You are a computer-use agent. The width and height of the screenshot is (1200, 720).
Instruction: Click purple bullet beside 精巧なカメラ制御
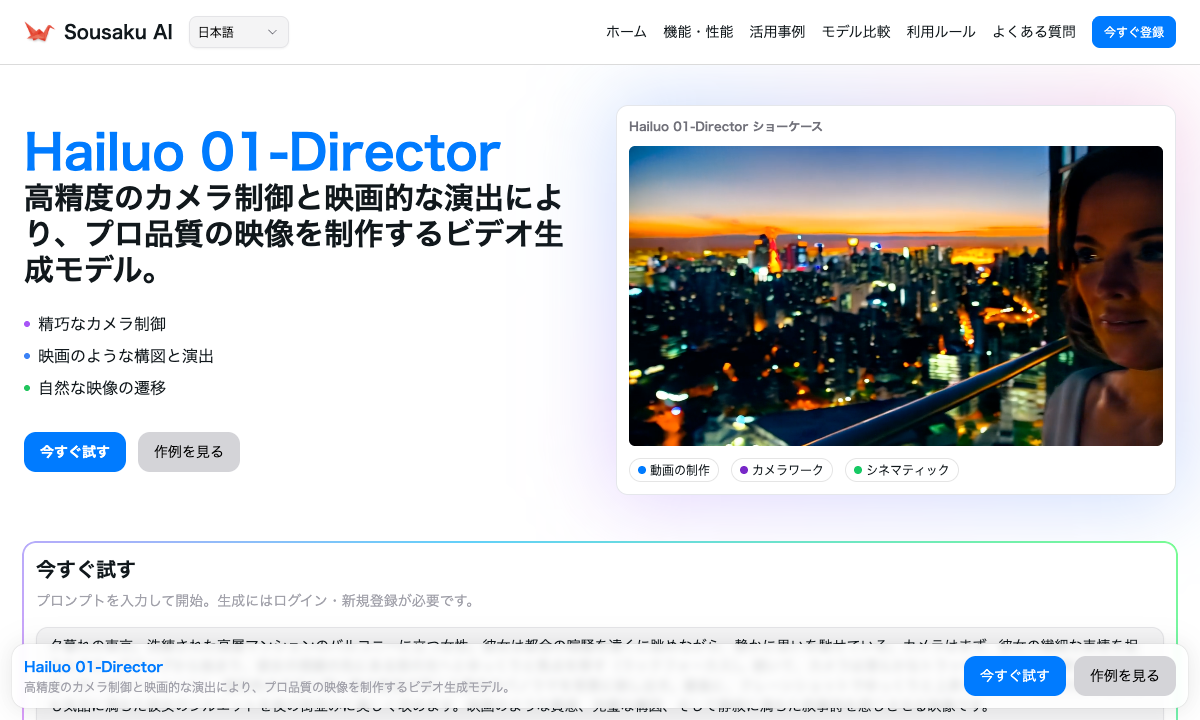coord(27,324)
